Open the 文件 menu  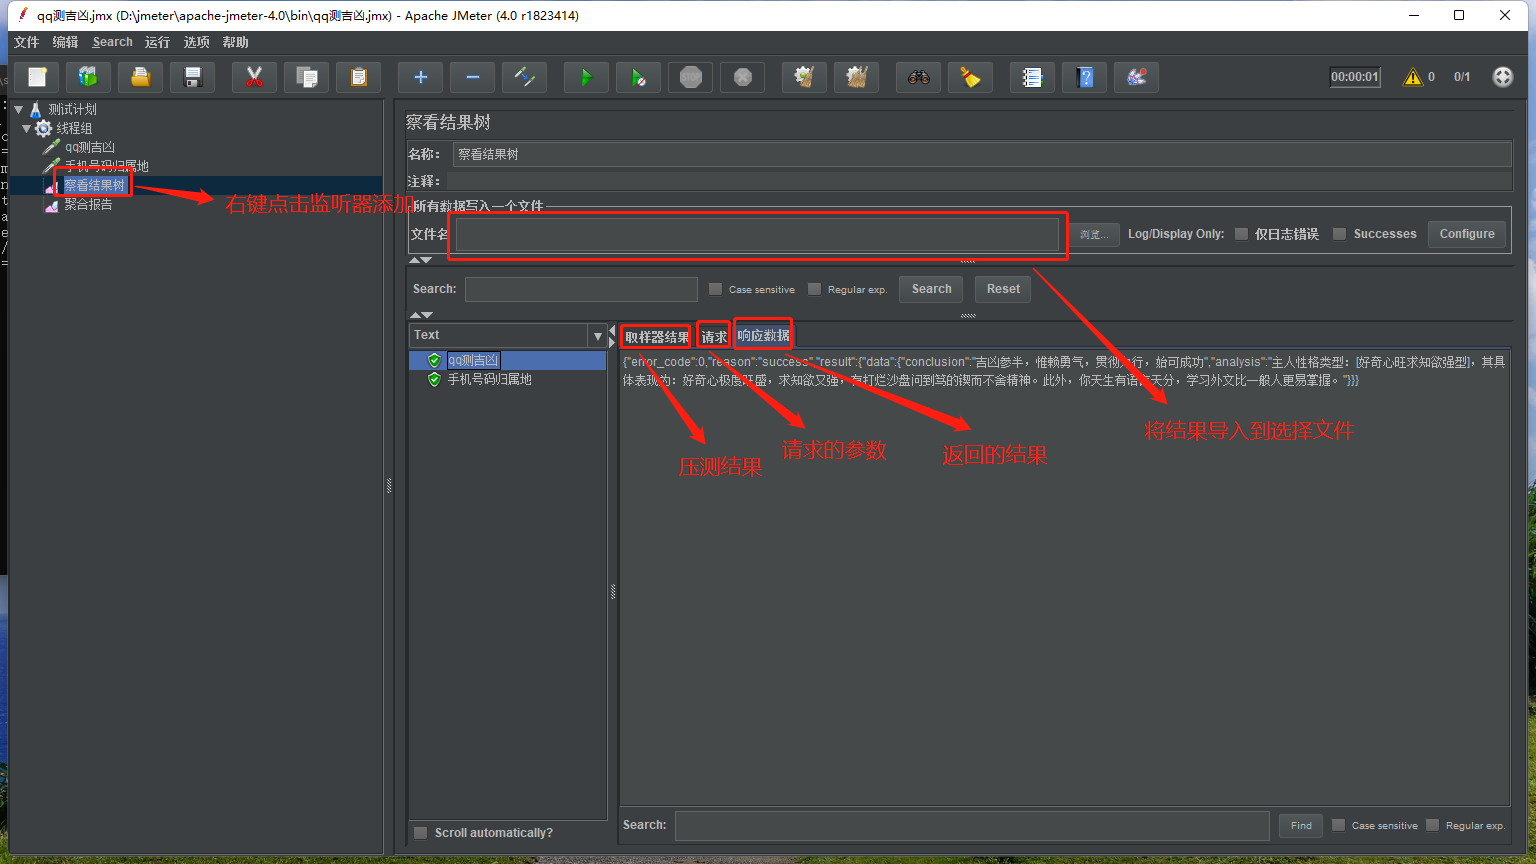[27, 42]
